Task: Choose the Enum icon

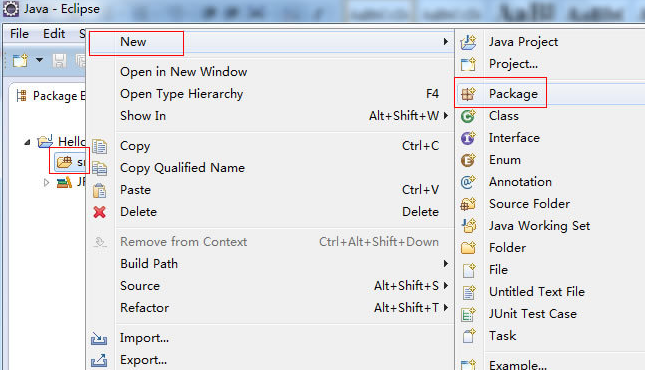Action: 468,160
